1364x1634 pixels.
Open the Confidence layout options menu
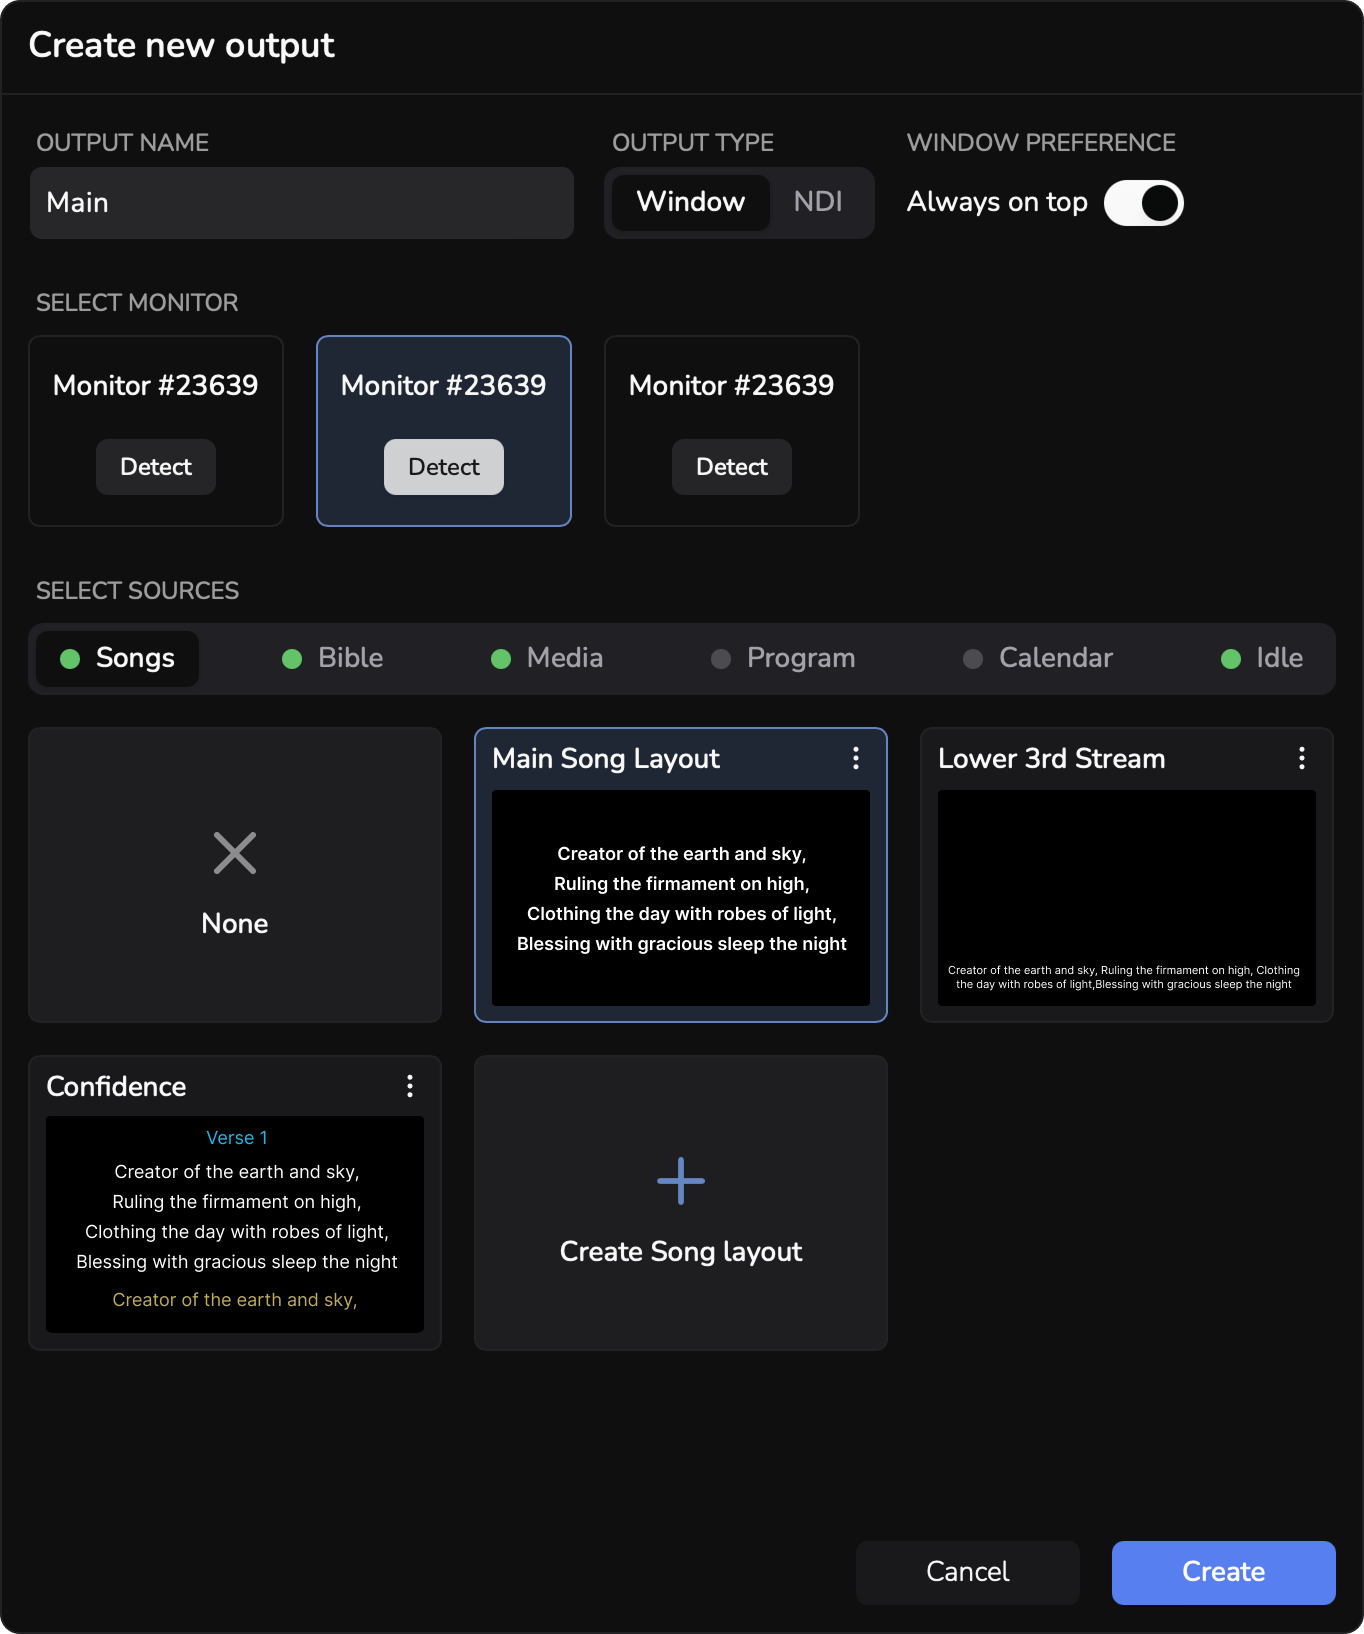coord(410,1086)
